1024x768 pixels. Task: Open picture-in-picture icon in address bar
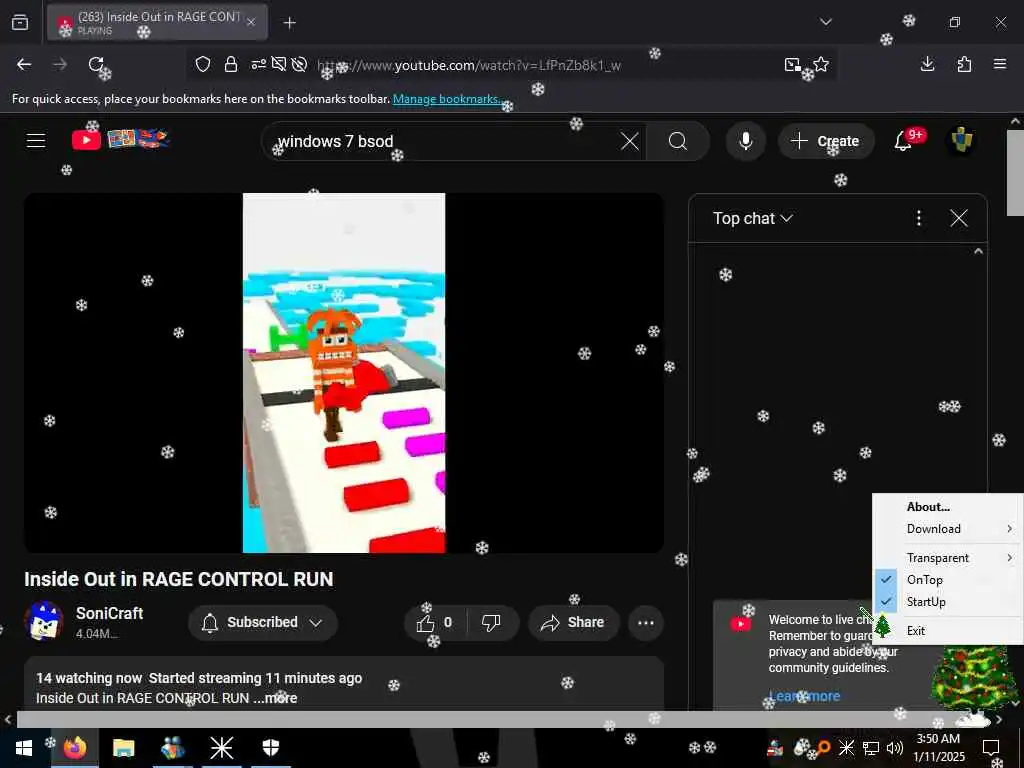pyautogui.click(x=792, y=64)
